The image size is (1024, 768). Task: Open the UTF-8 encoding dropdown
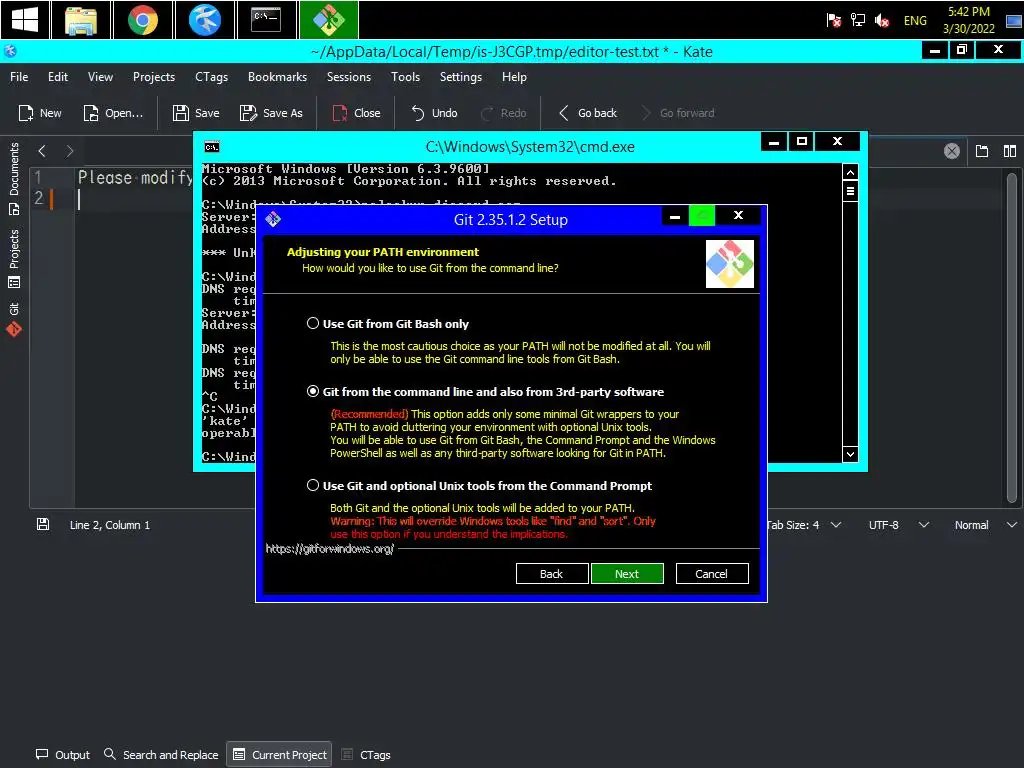tap(899, 525)
